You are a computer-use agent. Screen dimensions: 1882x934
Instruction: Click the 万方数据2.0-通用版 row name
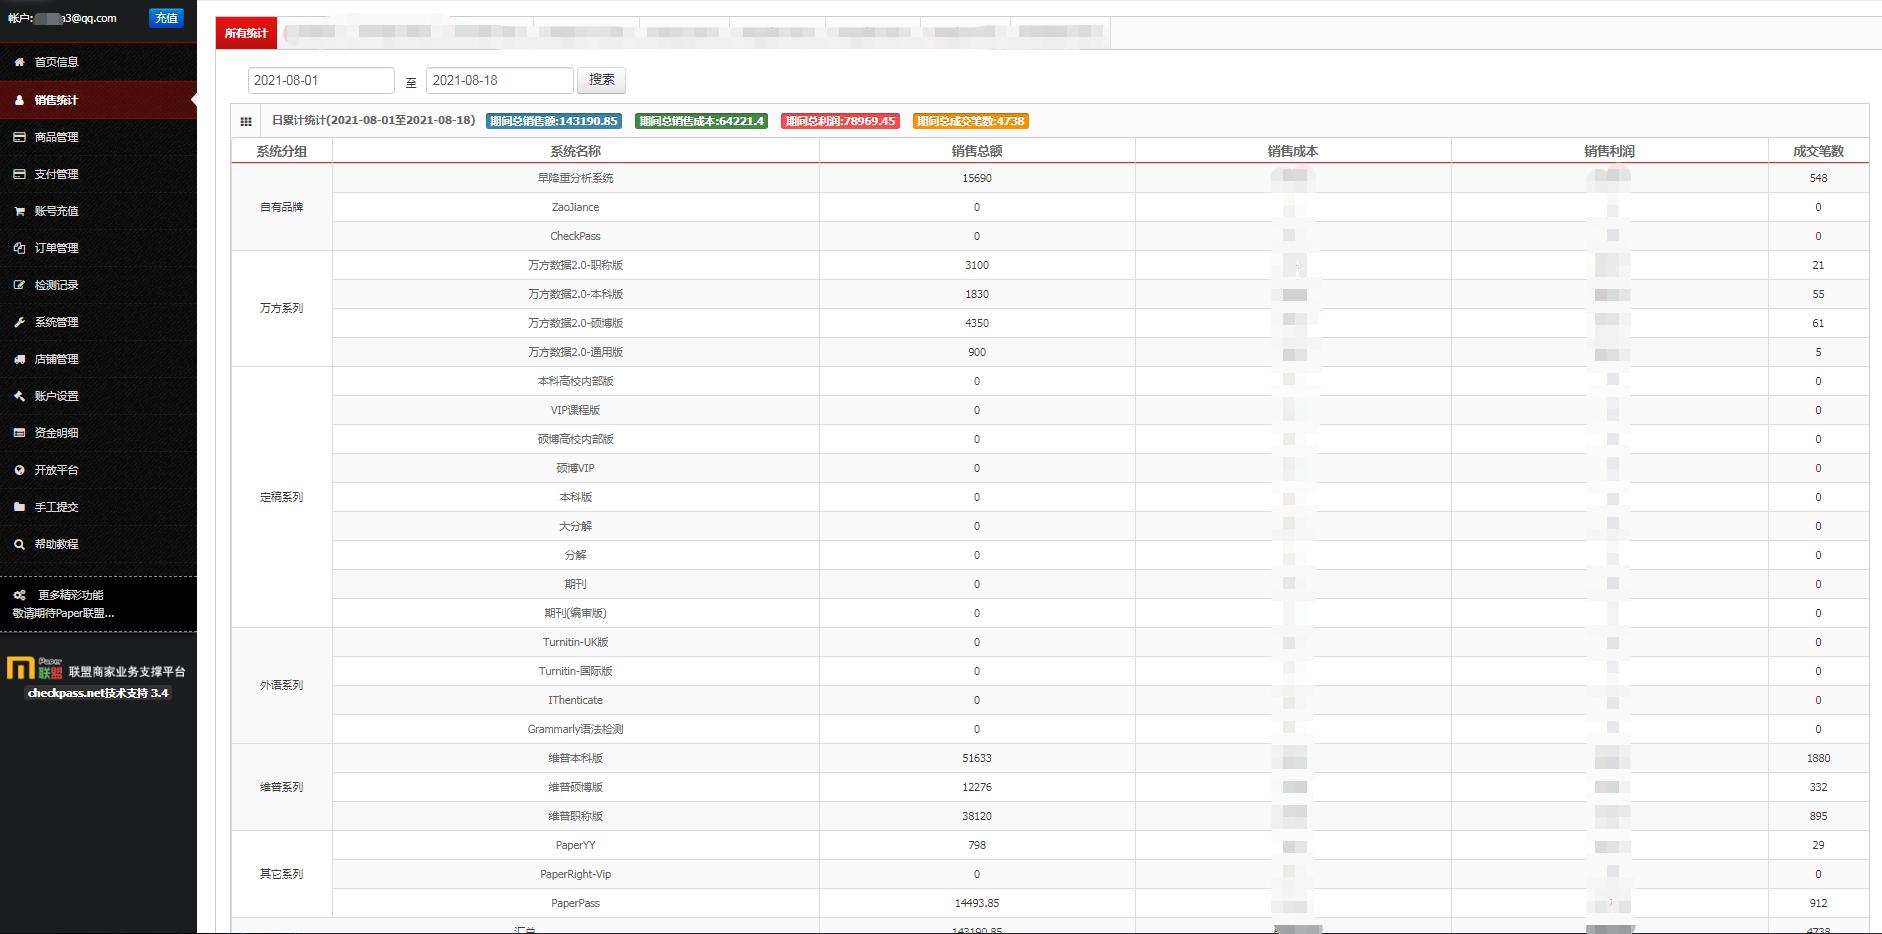point(576,352)
